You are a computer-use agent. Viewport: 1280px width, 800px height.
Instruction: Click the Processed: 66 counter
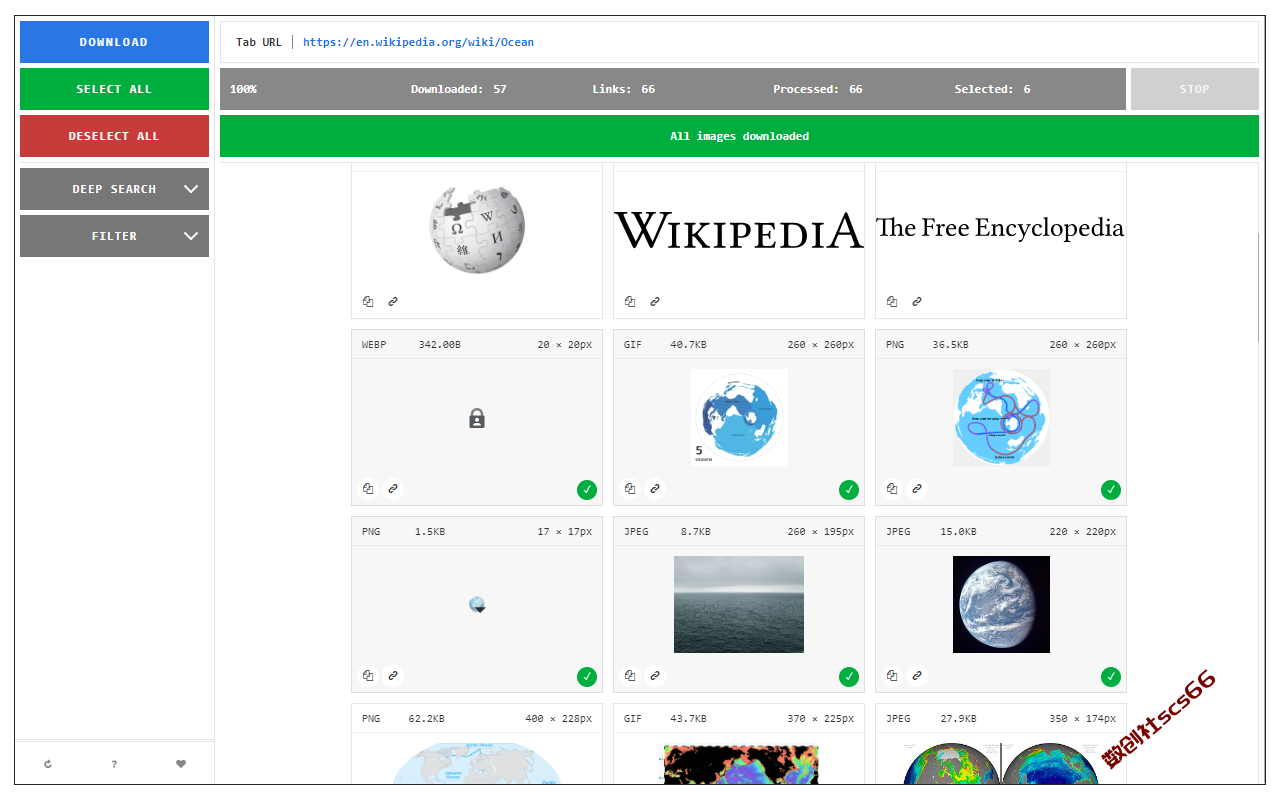tap(817, 89)
